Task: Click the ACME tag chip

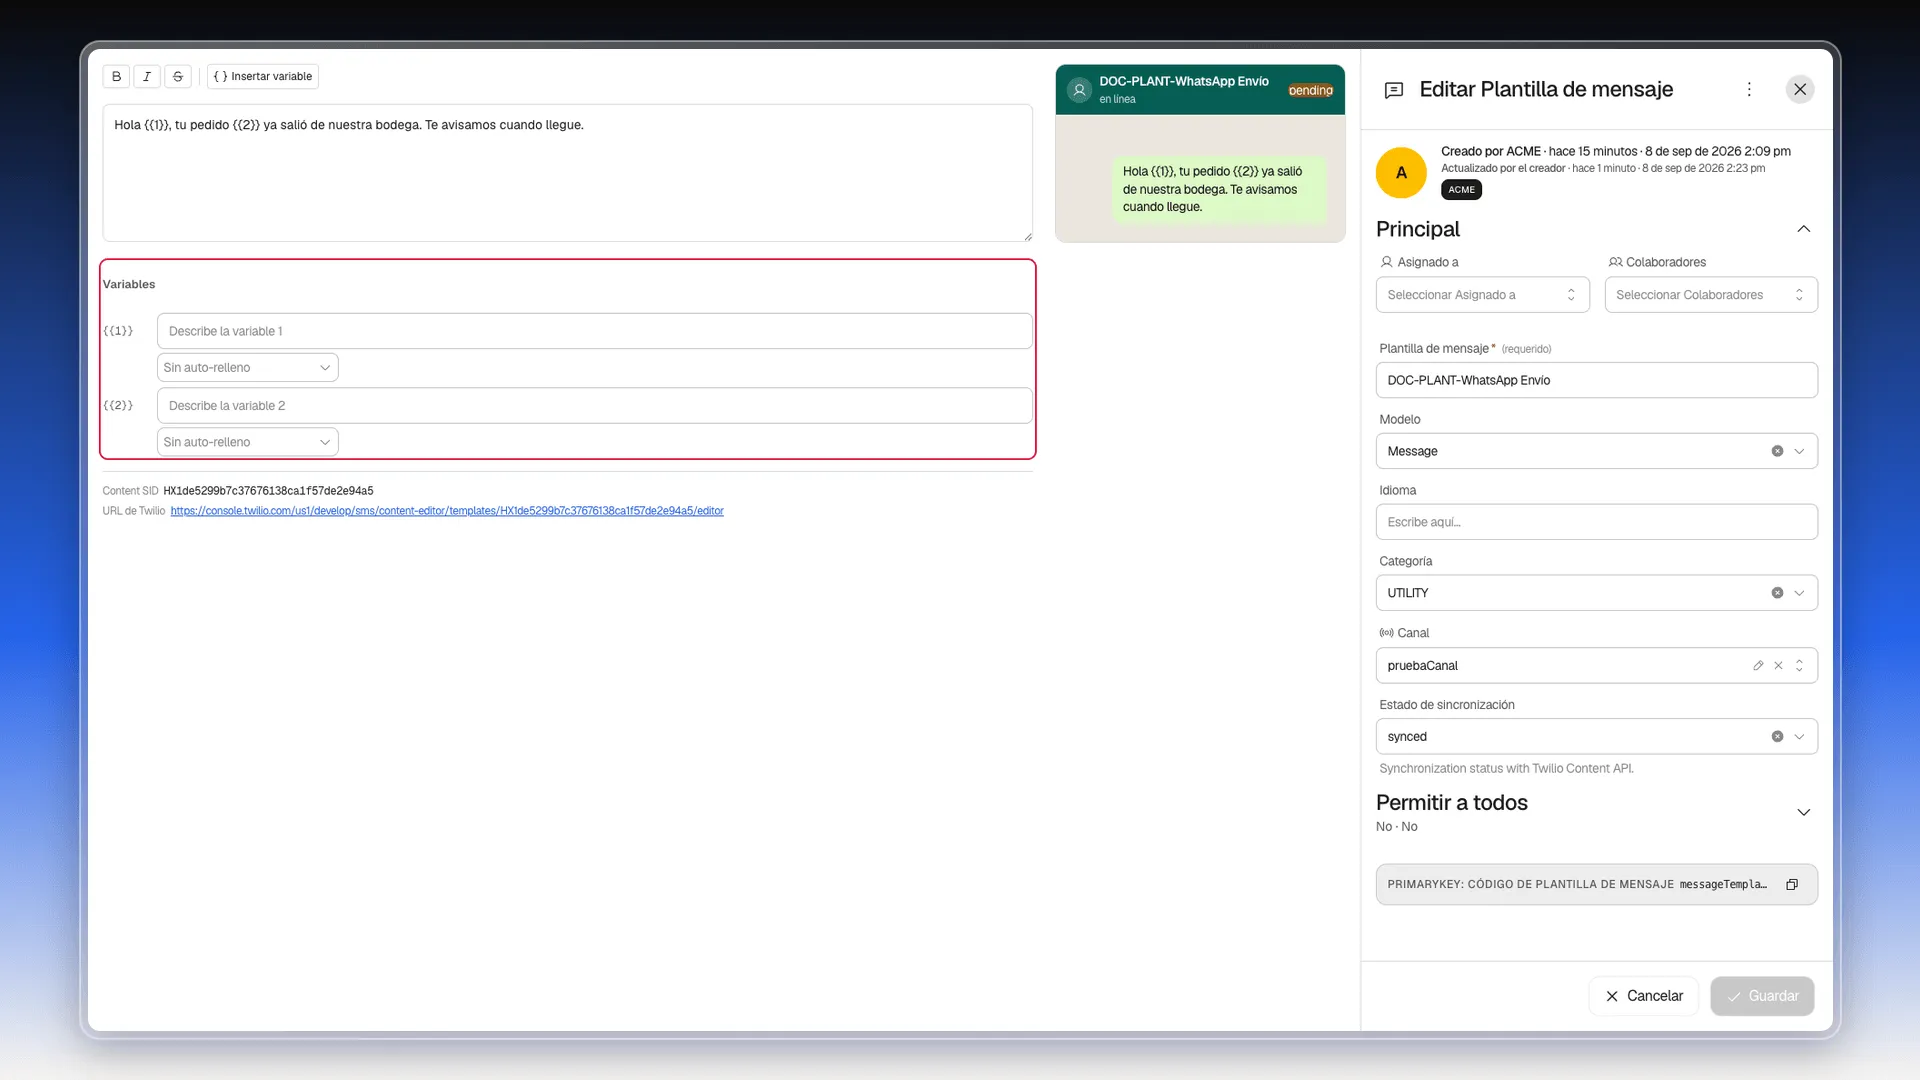Action: (x=1461, y=190)
